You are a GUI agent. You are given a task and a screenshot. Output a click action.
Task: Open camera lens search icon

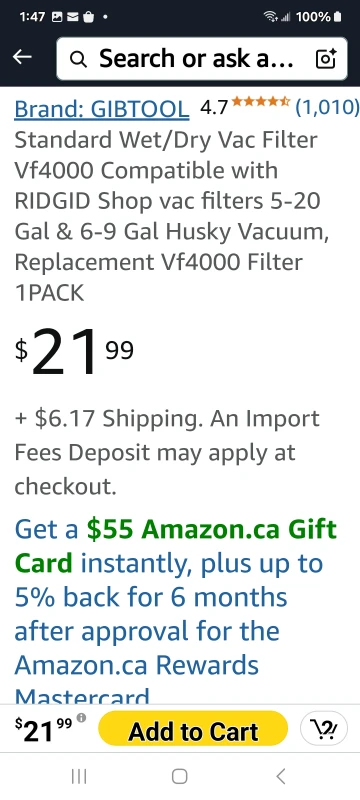[x=326, y=59]
